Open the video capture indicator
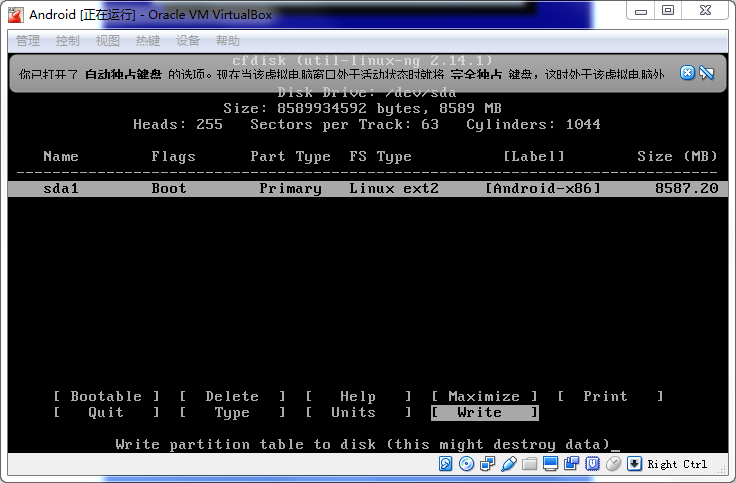The width and height of the screenshot is (736, 483). [571, 464]
